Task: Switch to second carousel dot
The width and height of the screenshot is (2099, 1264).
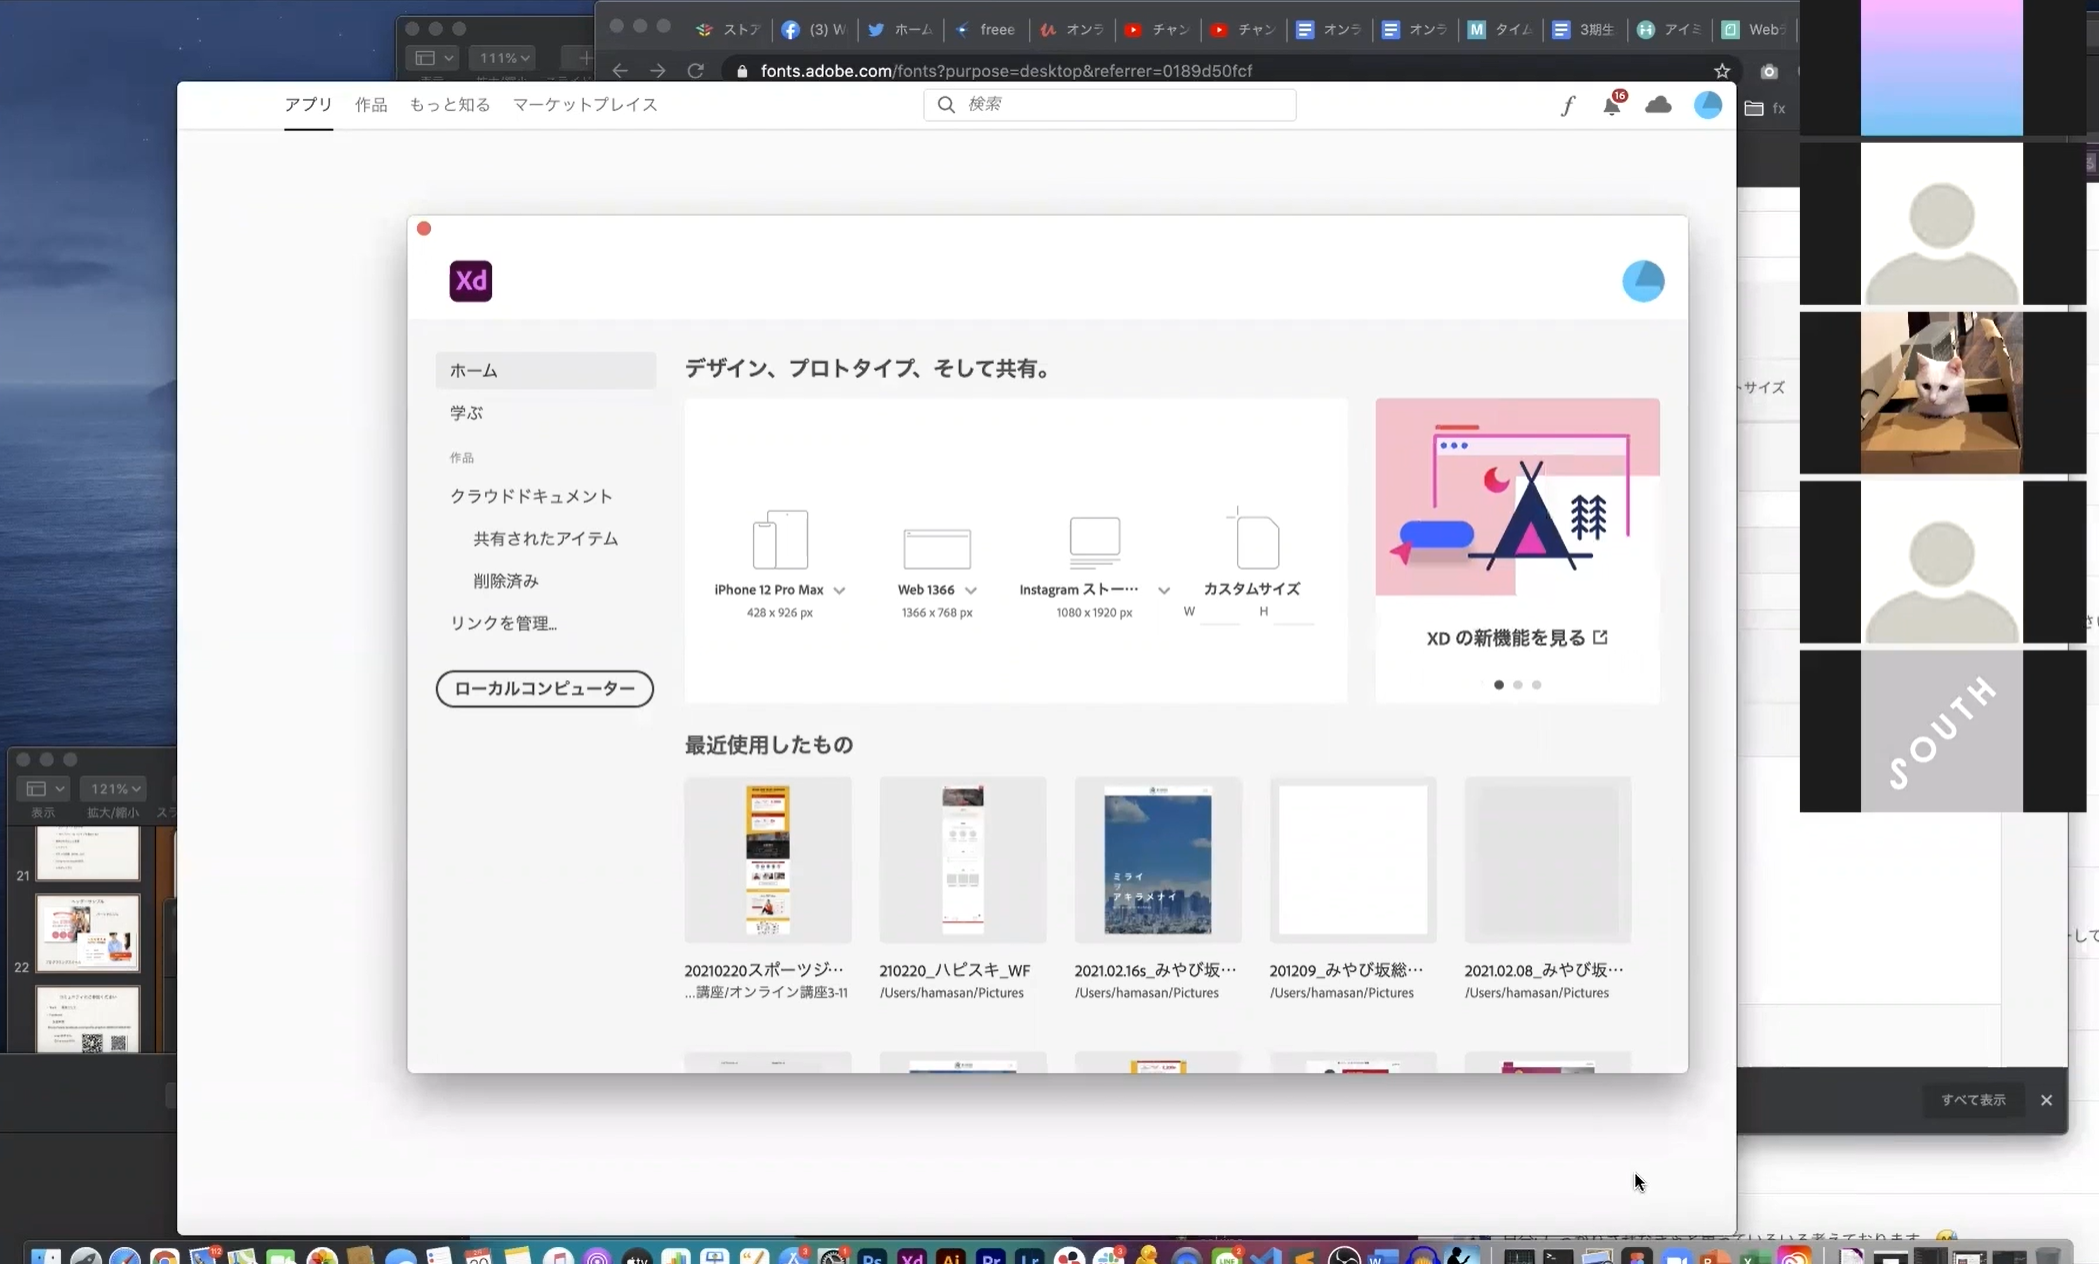Action: click(1517, 685)
